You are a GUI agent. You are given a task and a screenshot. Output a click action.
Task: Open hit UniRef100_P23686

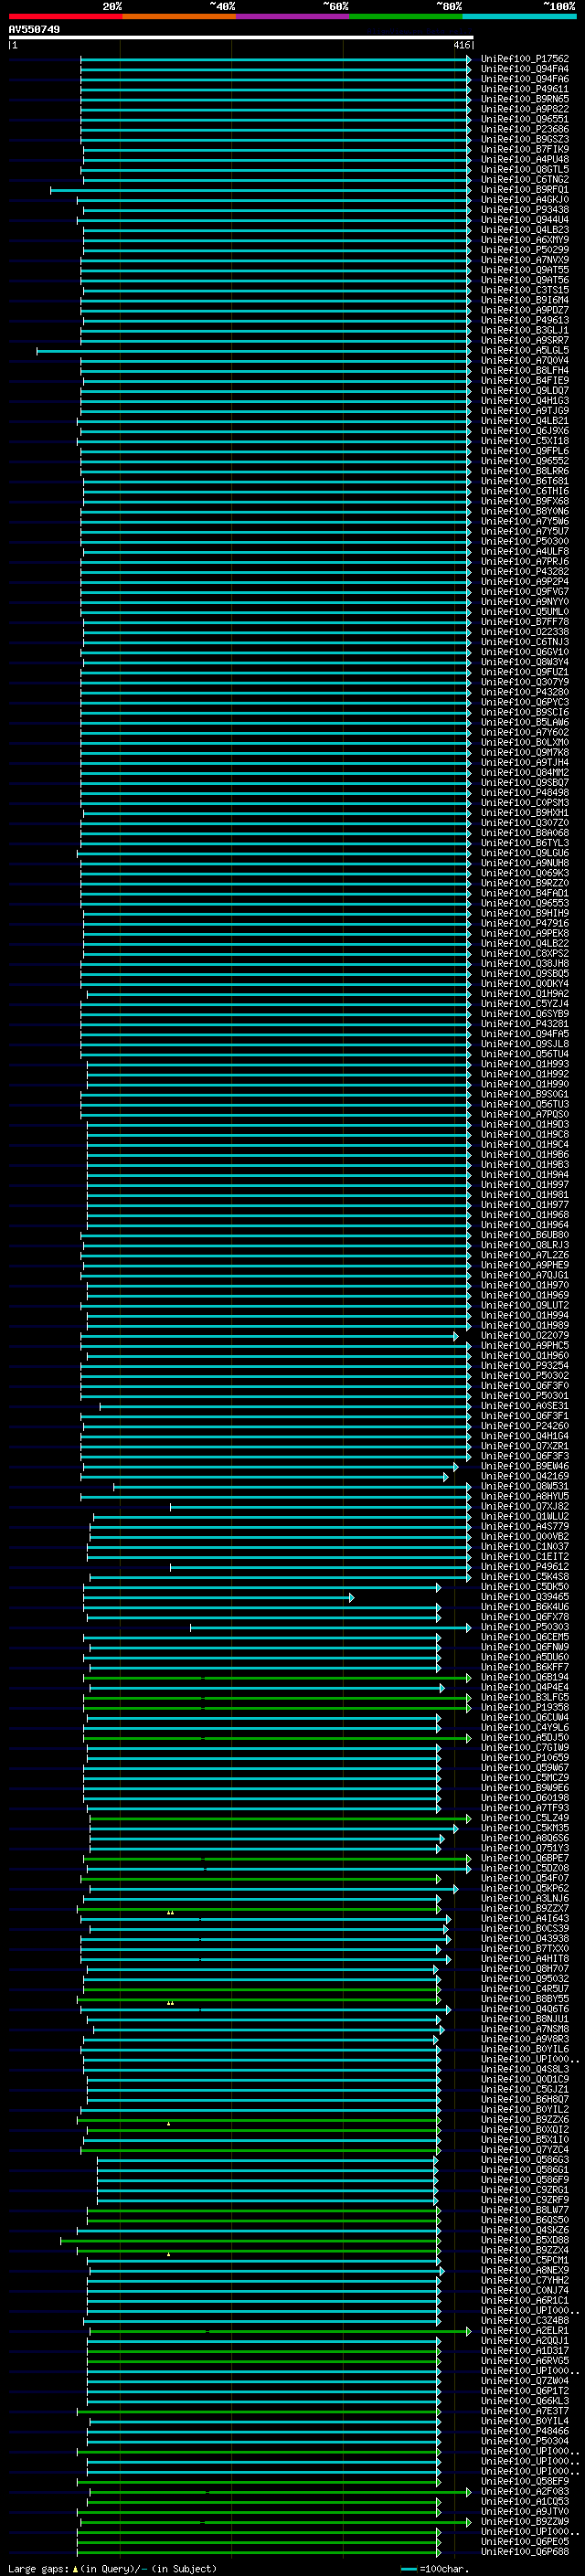525,129
